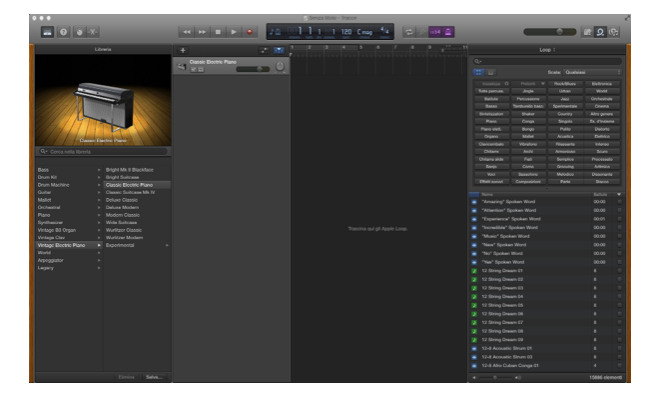Screen dimensions: 657x396
Task: Click the 4/4 time signature in LCD
Action: 384,31
